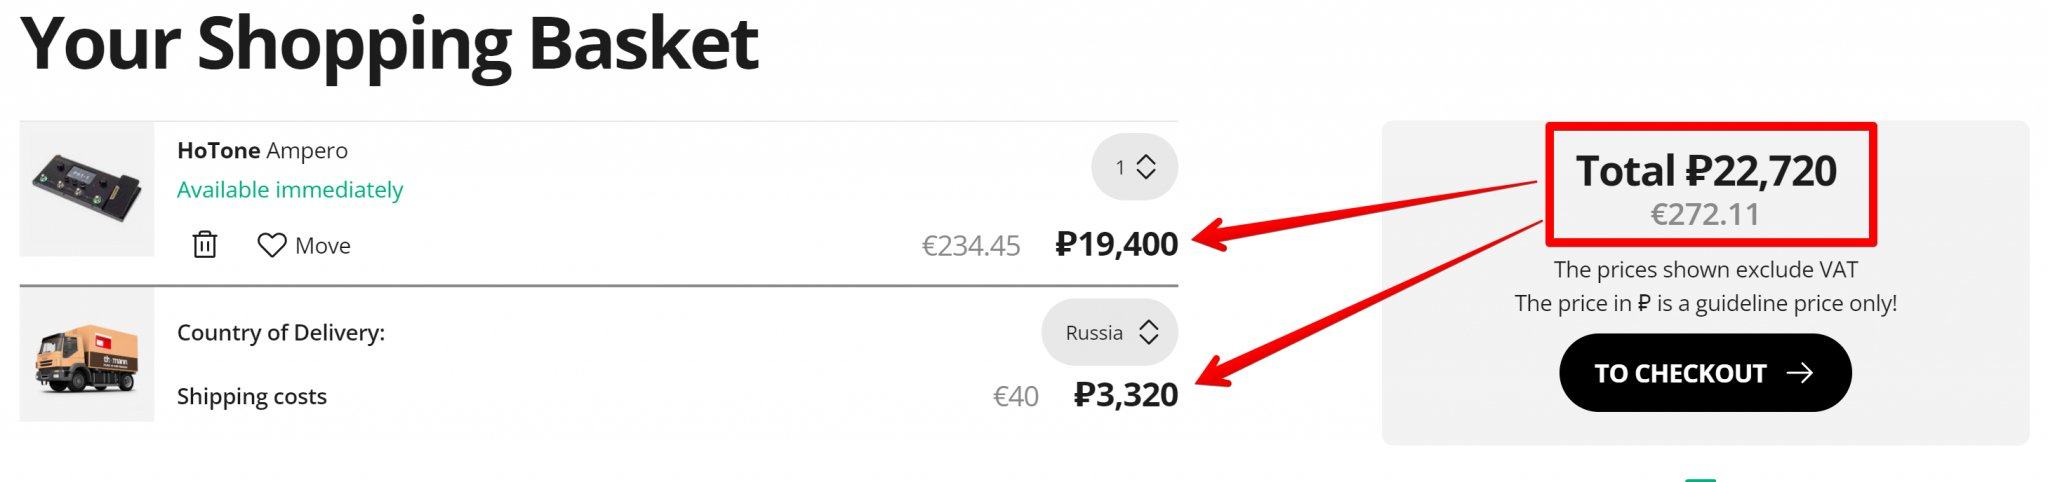Open the HoTone Ampero product name link
This screenshot has height=482, width=2048.
pos(262,151)
